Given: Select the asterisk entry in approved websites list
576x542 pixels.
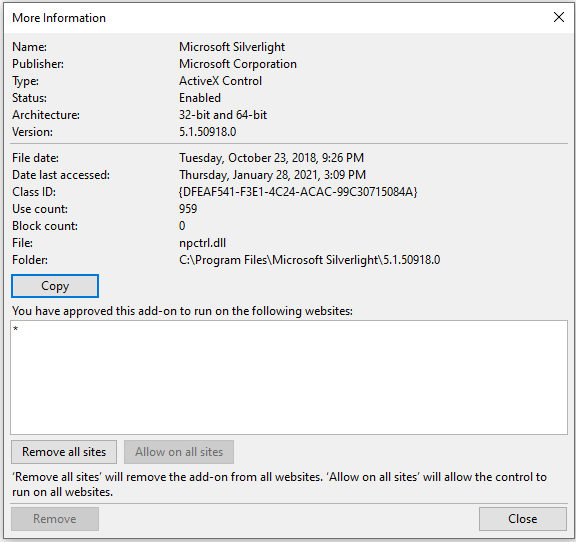Looking at the screenshot, I should point(15,329).
